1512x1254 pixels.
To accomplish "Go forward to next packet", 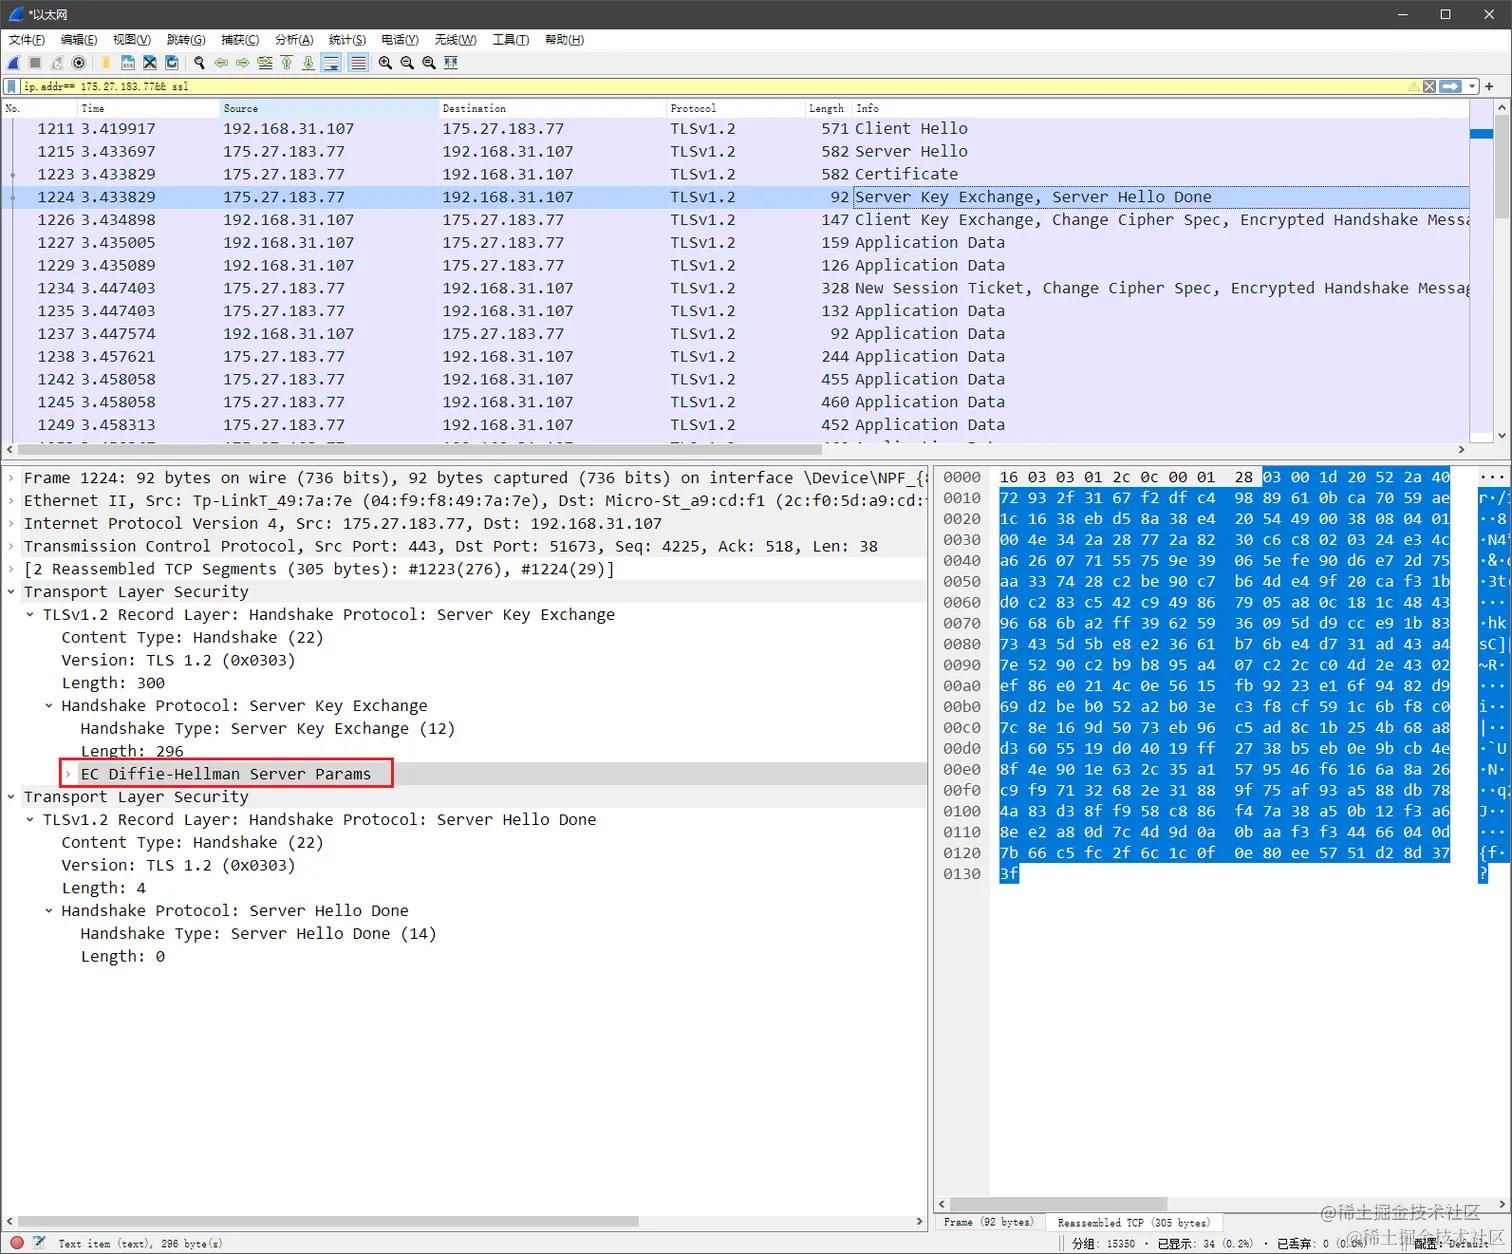I will pos(243,63).
